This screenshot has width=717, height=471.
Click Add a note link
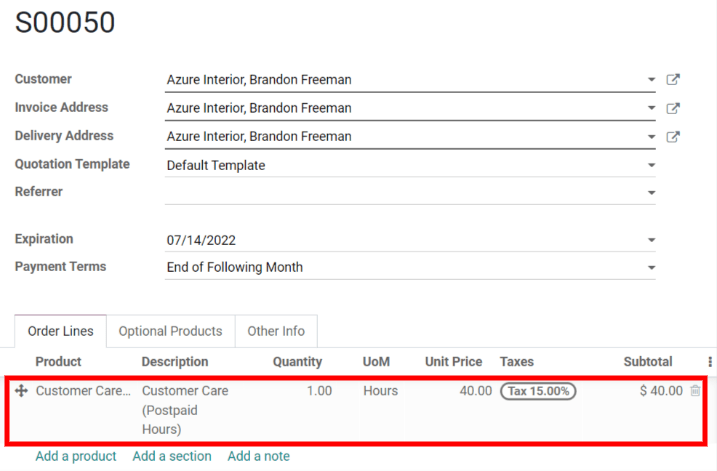pos(258,456)
